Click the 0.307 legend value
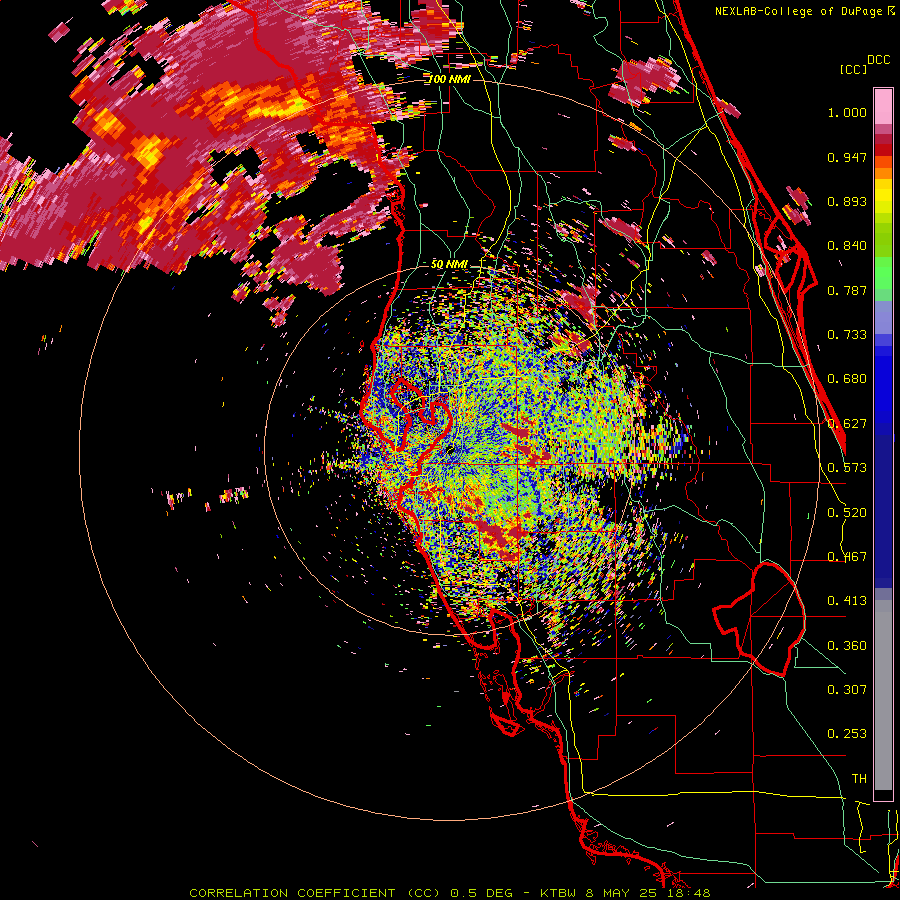 tap(847, 690)
